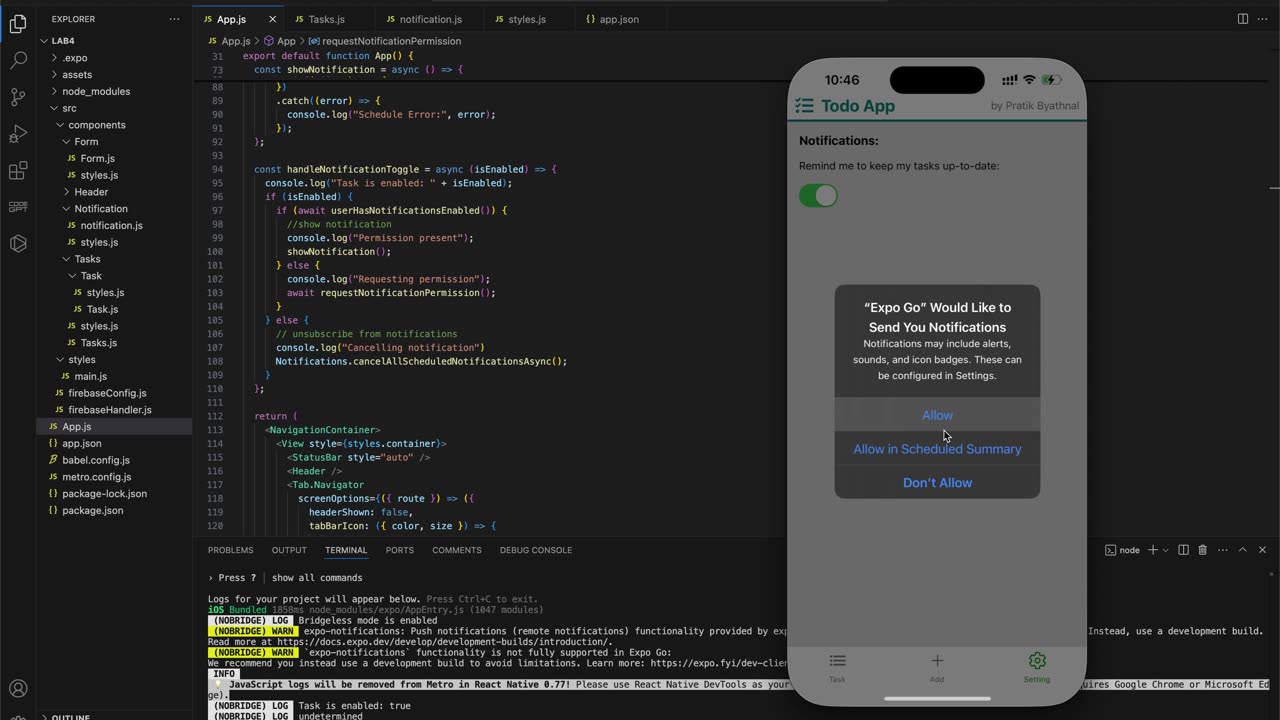The image size is (1280, 720).
Task: Click the new terminal plus icon
Action: click(1152, 550)
